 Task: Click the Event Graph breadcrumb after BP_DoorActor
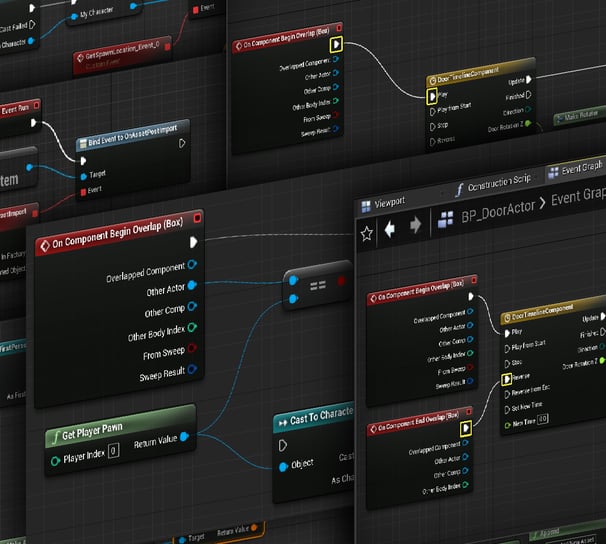click(578, 197)
